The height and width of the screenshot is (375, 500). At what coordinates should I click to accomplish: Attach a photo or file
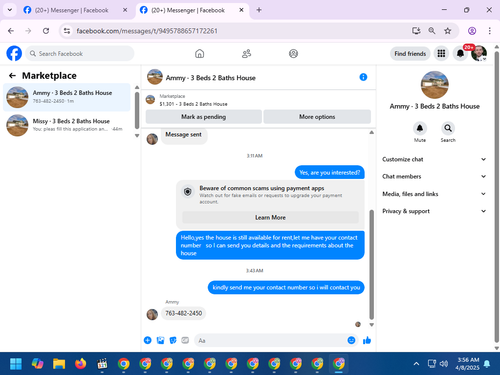tap(160, 340)
